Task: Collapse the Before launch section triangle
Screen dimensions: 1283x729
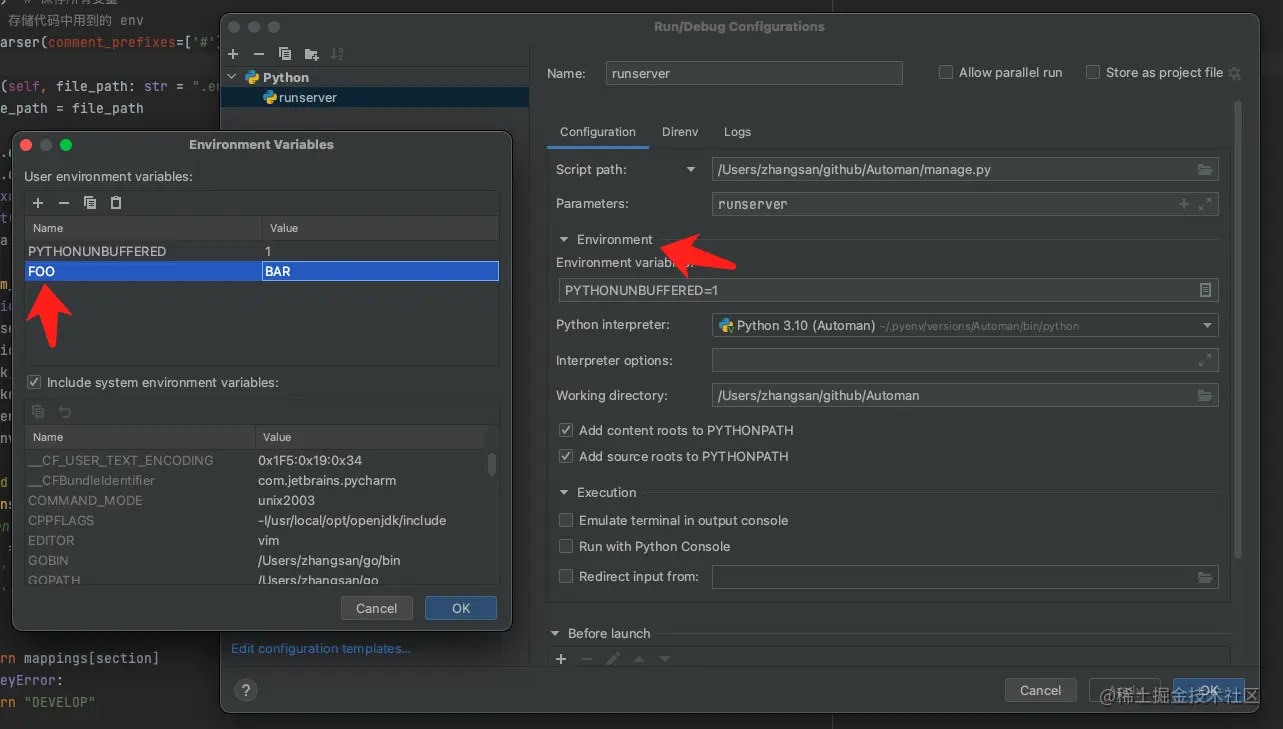Action: (x=555, y=634)
